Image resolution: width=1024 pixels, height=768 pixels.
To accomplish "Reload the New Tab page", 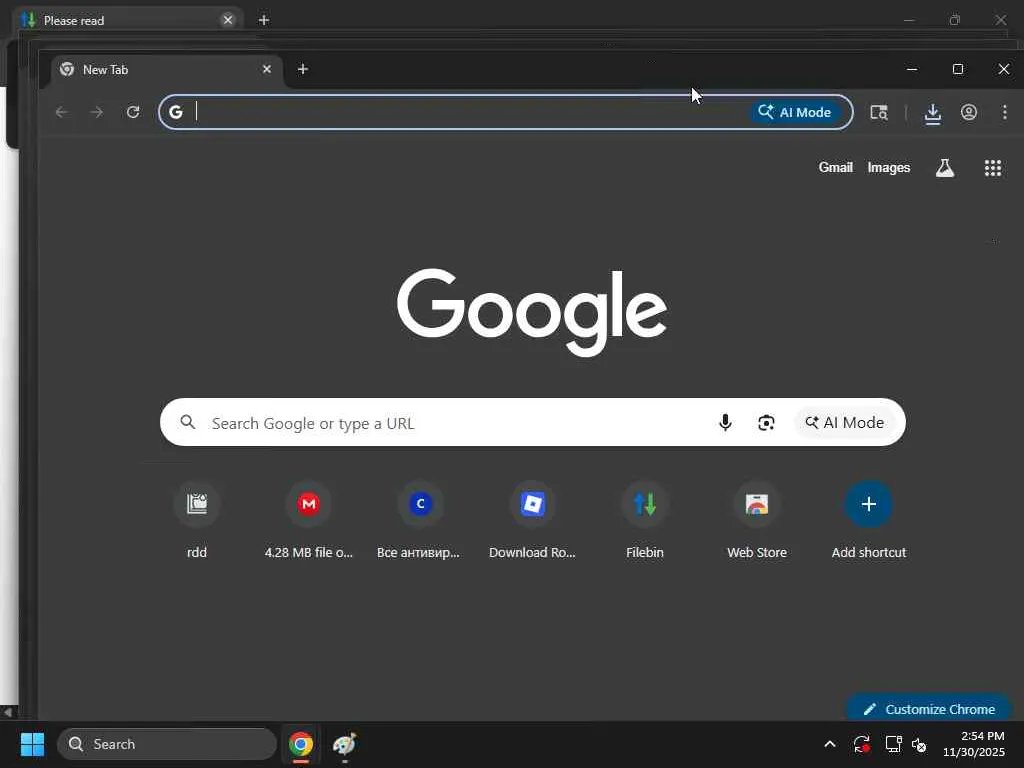I will point(133,112).
